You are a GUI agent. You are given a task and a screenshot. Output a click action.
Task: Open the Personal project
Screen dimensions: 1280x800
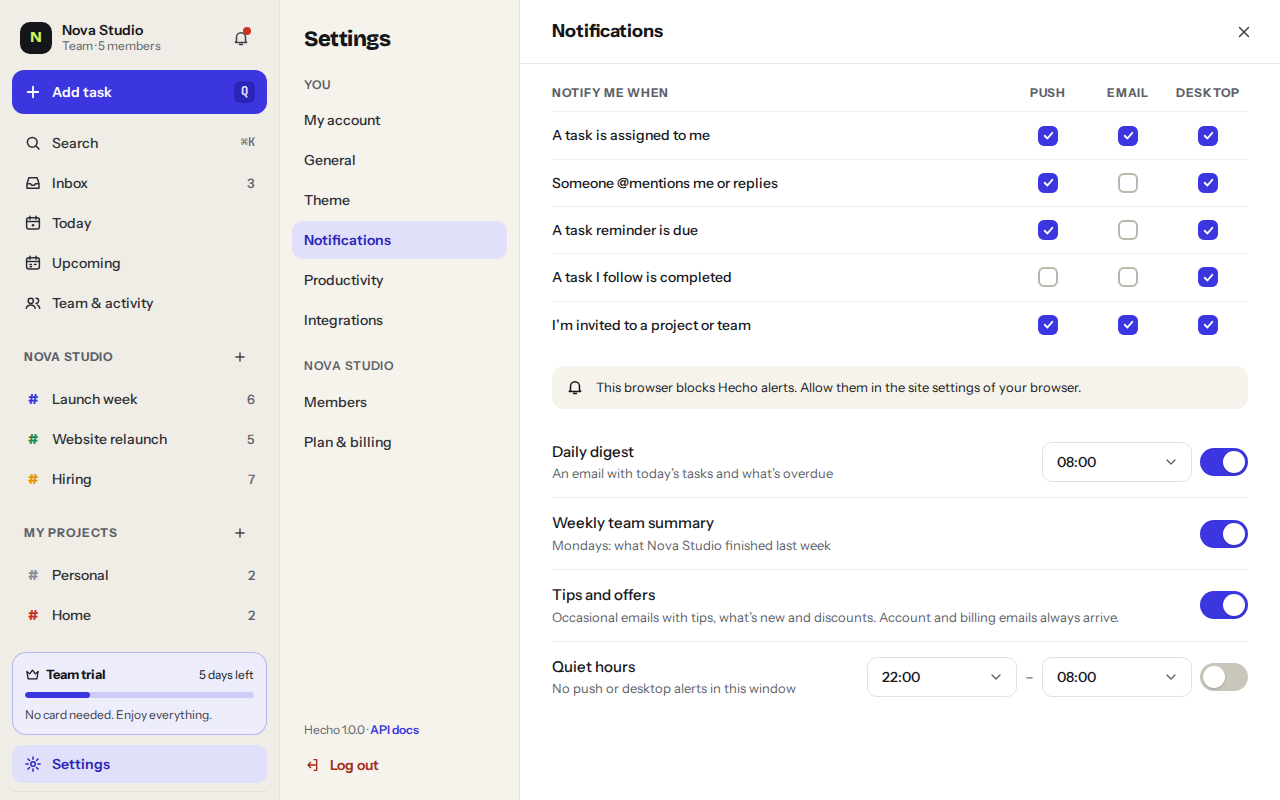pos(139,575)
